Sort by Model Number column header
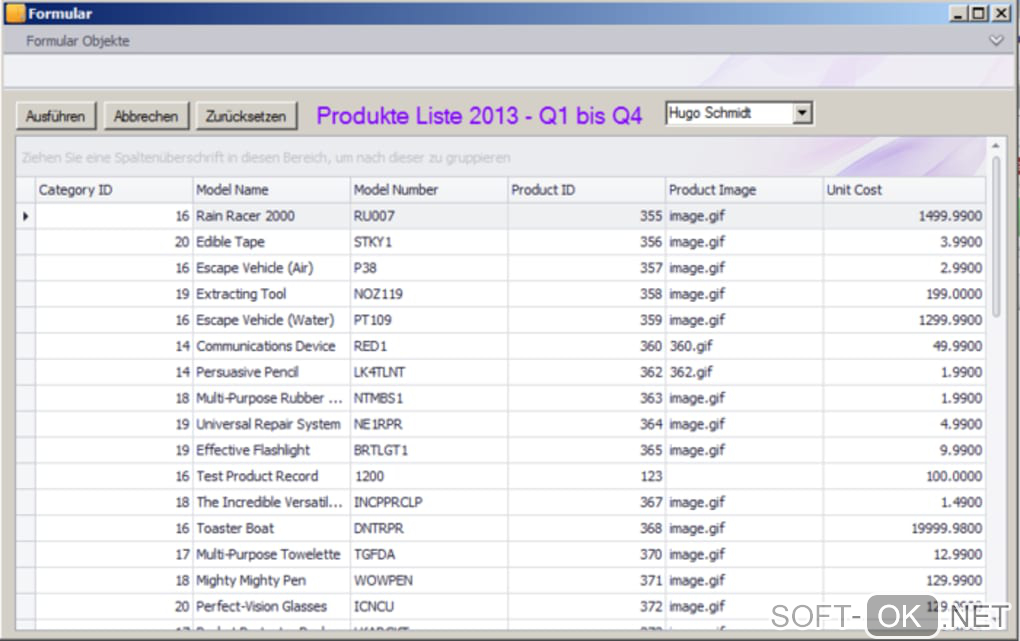Image resolution: width=1020 pixels, height=641 pixels. click(429, 190)
